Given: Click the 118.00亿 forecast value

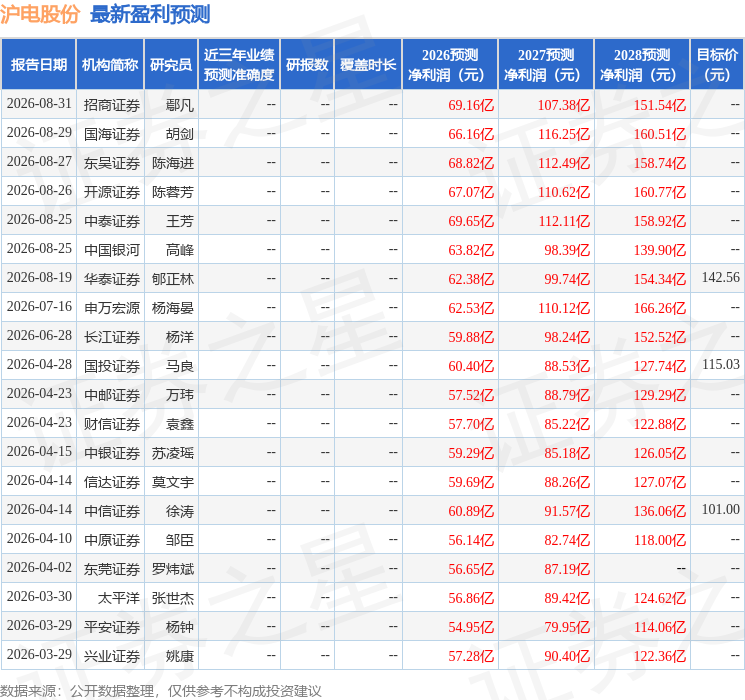Looking at the screenshot, I should (x=660, y=540).
